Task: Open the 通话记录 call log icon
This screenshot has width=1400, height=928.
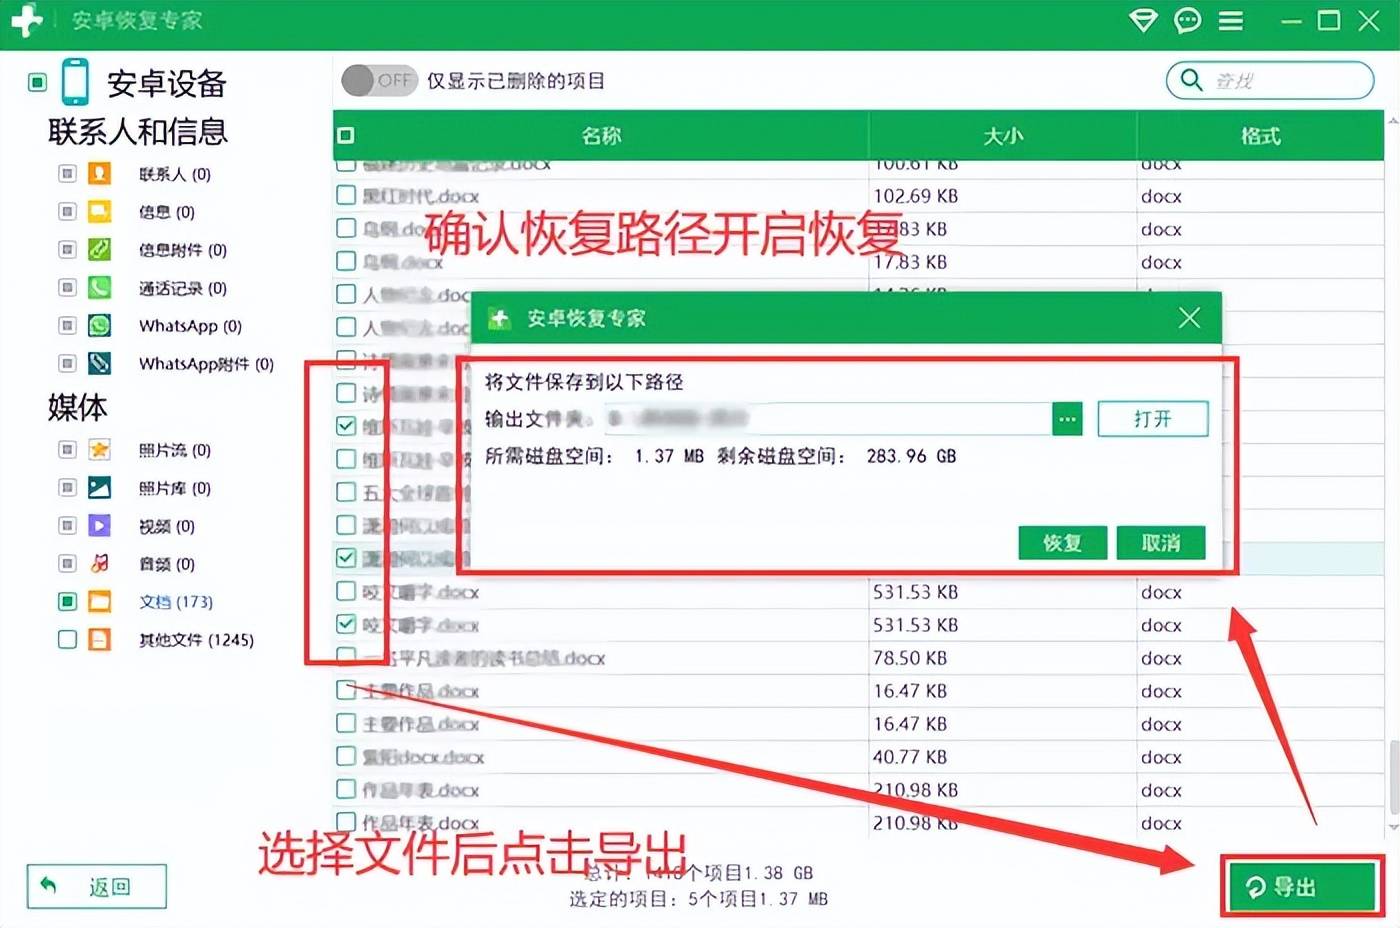Action: click(100, 288)
